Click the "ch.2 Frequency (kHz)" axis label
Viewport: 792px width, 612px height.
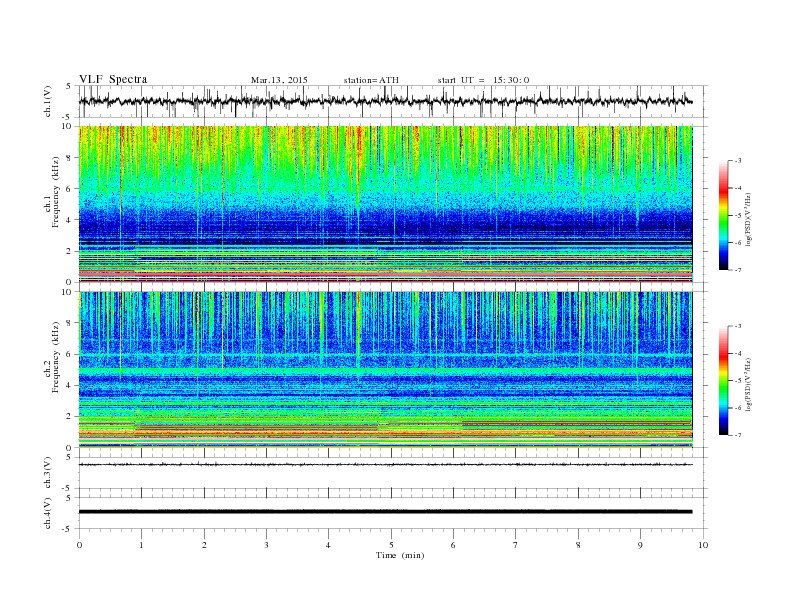click(x=52, y=356)
